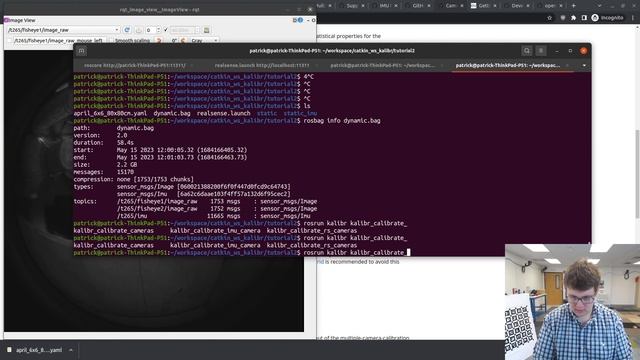This screenshot has width=640, height=360.
Task: Click kalibr_calibrate_imu_camera in the last completion list
Action: 215,245
